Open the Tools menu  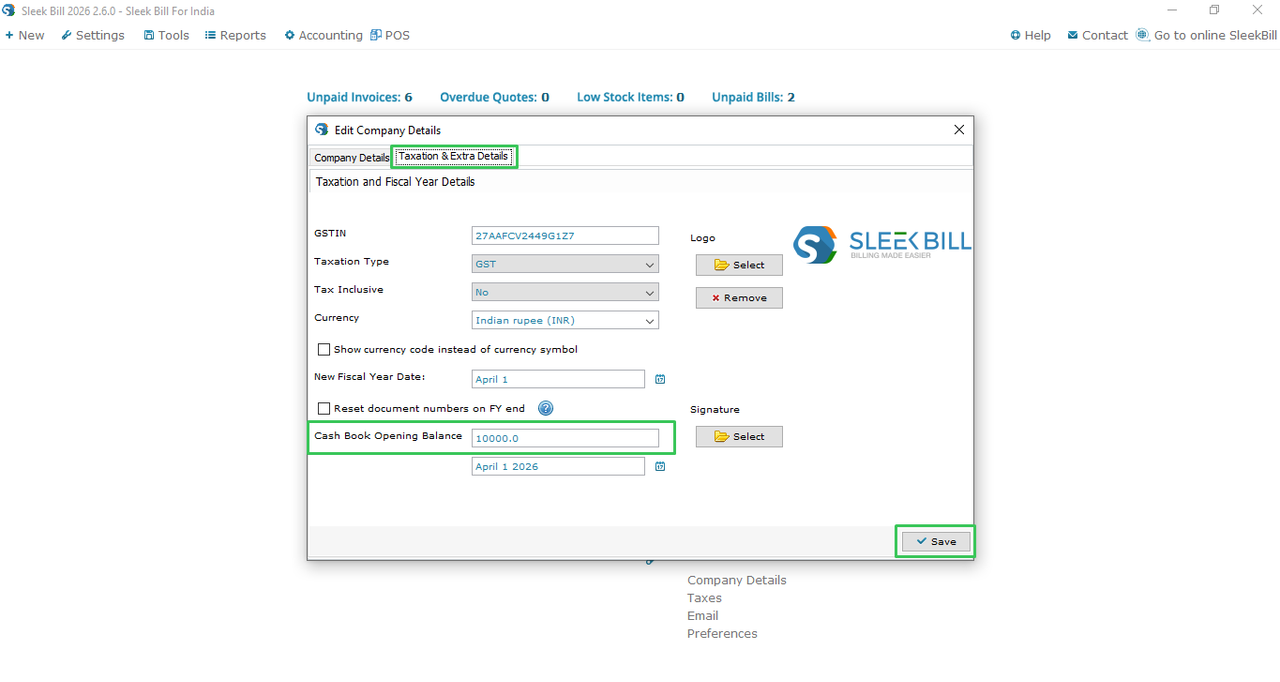coord(166,35)
